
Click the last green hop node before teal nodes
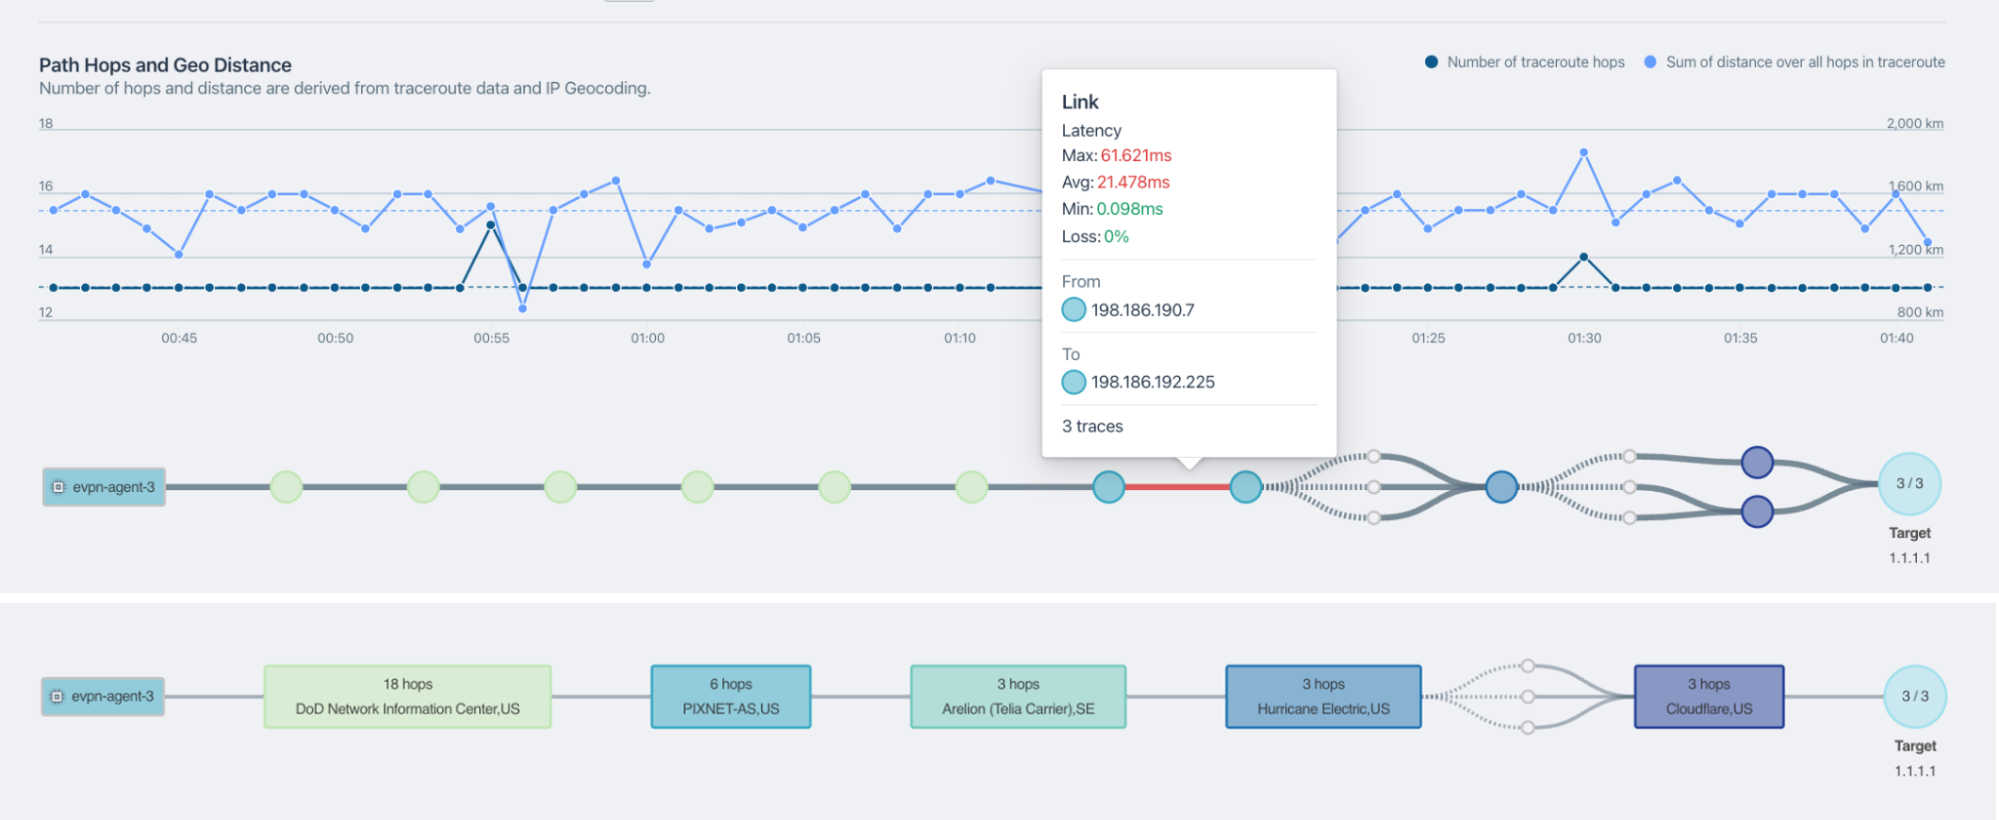[x=972, y=487]
